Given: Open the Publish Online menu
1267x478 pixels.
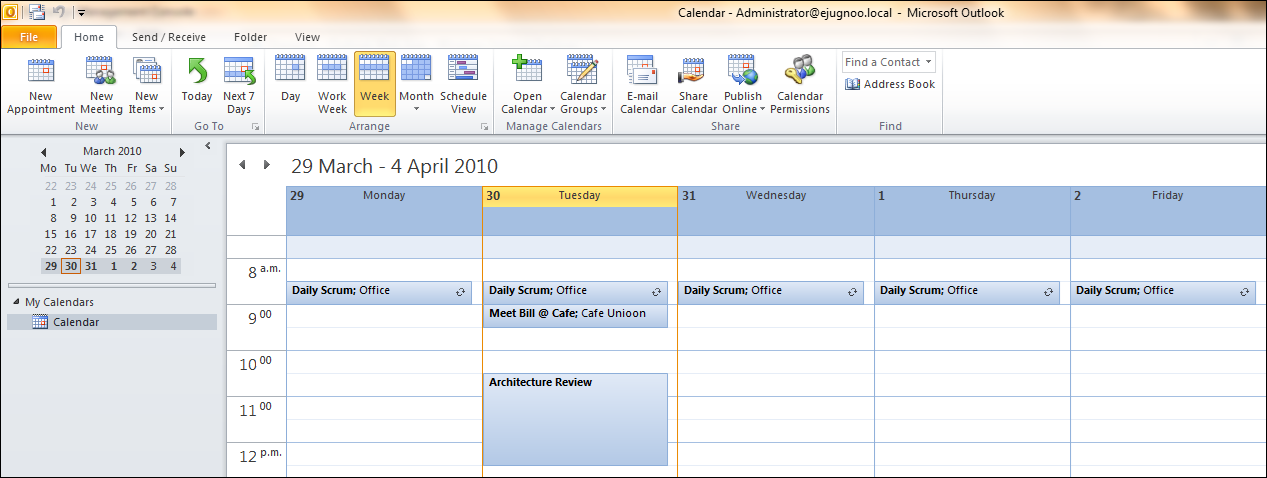Looking at the screenshot, I should click(x=743, y=85).
